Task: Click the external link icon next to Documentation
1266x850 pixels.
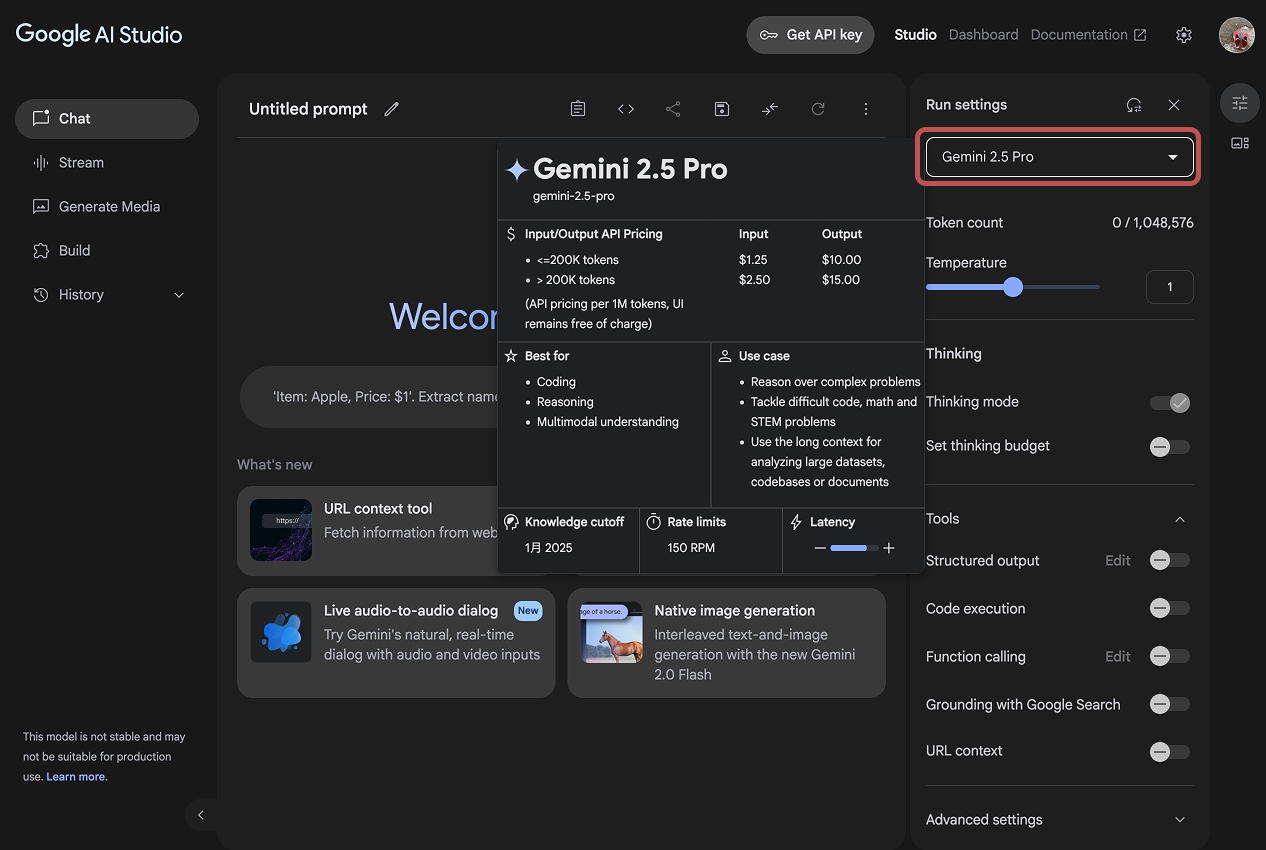Action: pyautogui.click(x=1140, y=35)
